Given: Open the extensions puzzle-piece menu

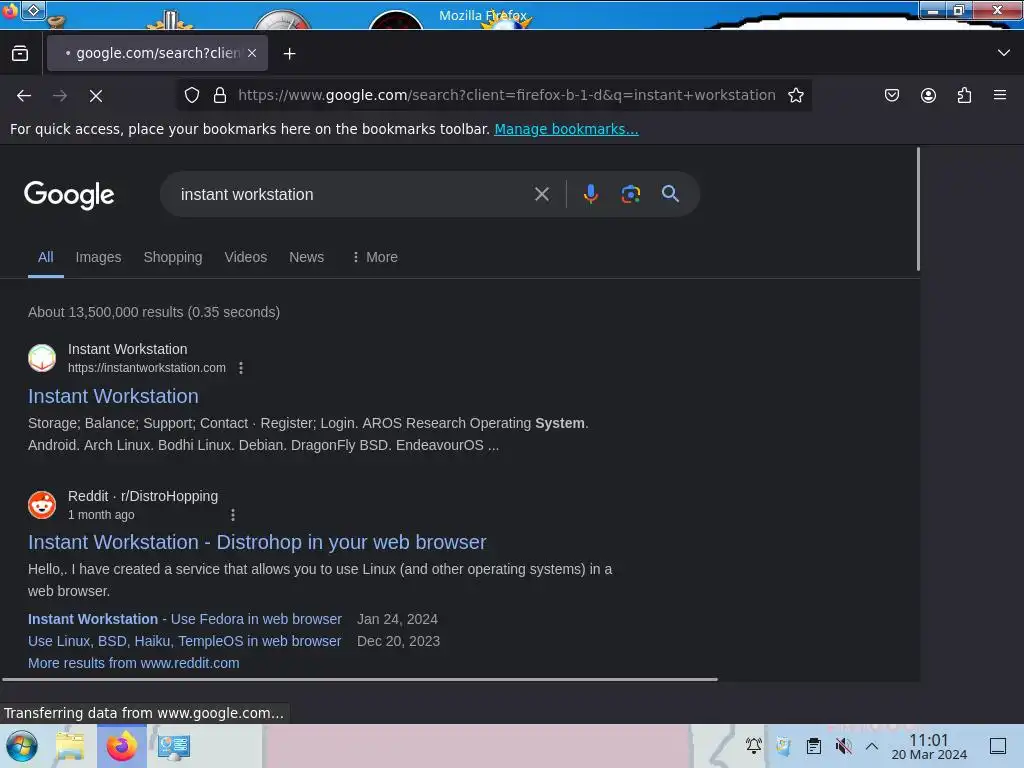Looking at the screenshot, I should [964, 95].
